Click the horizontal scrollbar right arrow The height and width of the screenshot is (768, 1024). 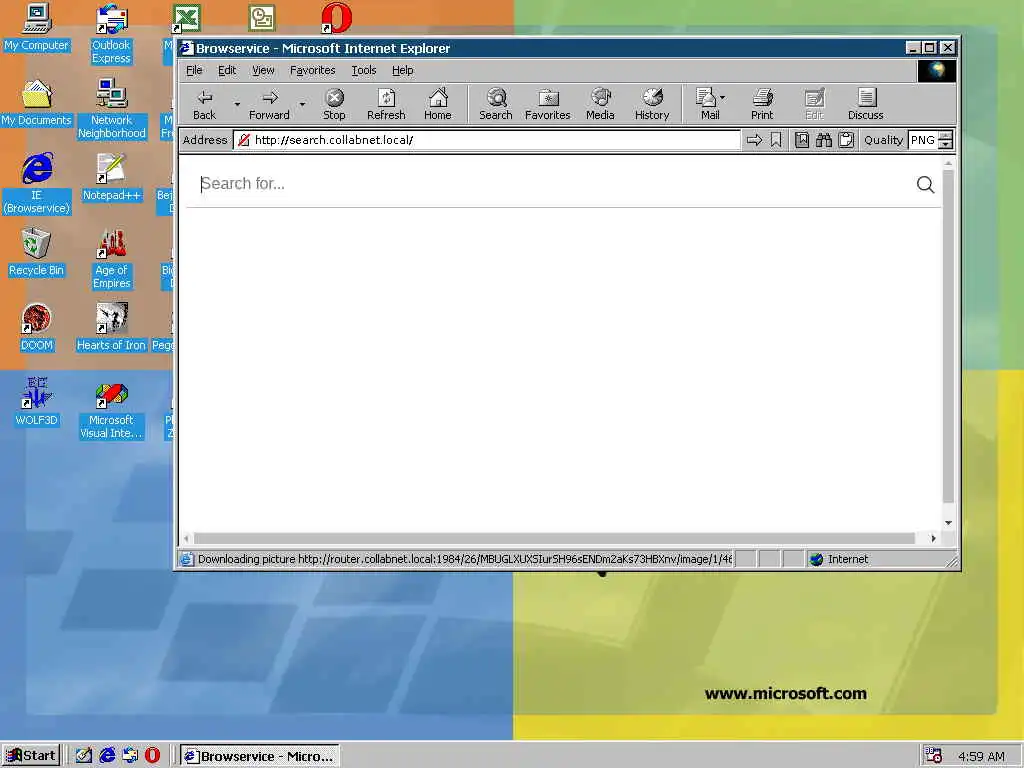click(x=933, y=538)
